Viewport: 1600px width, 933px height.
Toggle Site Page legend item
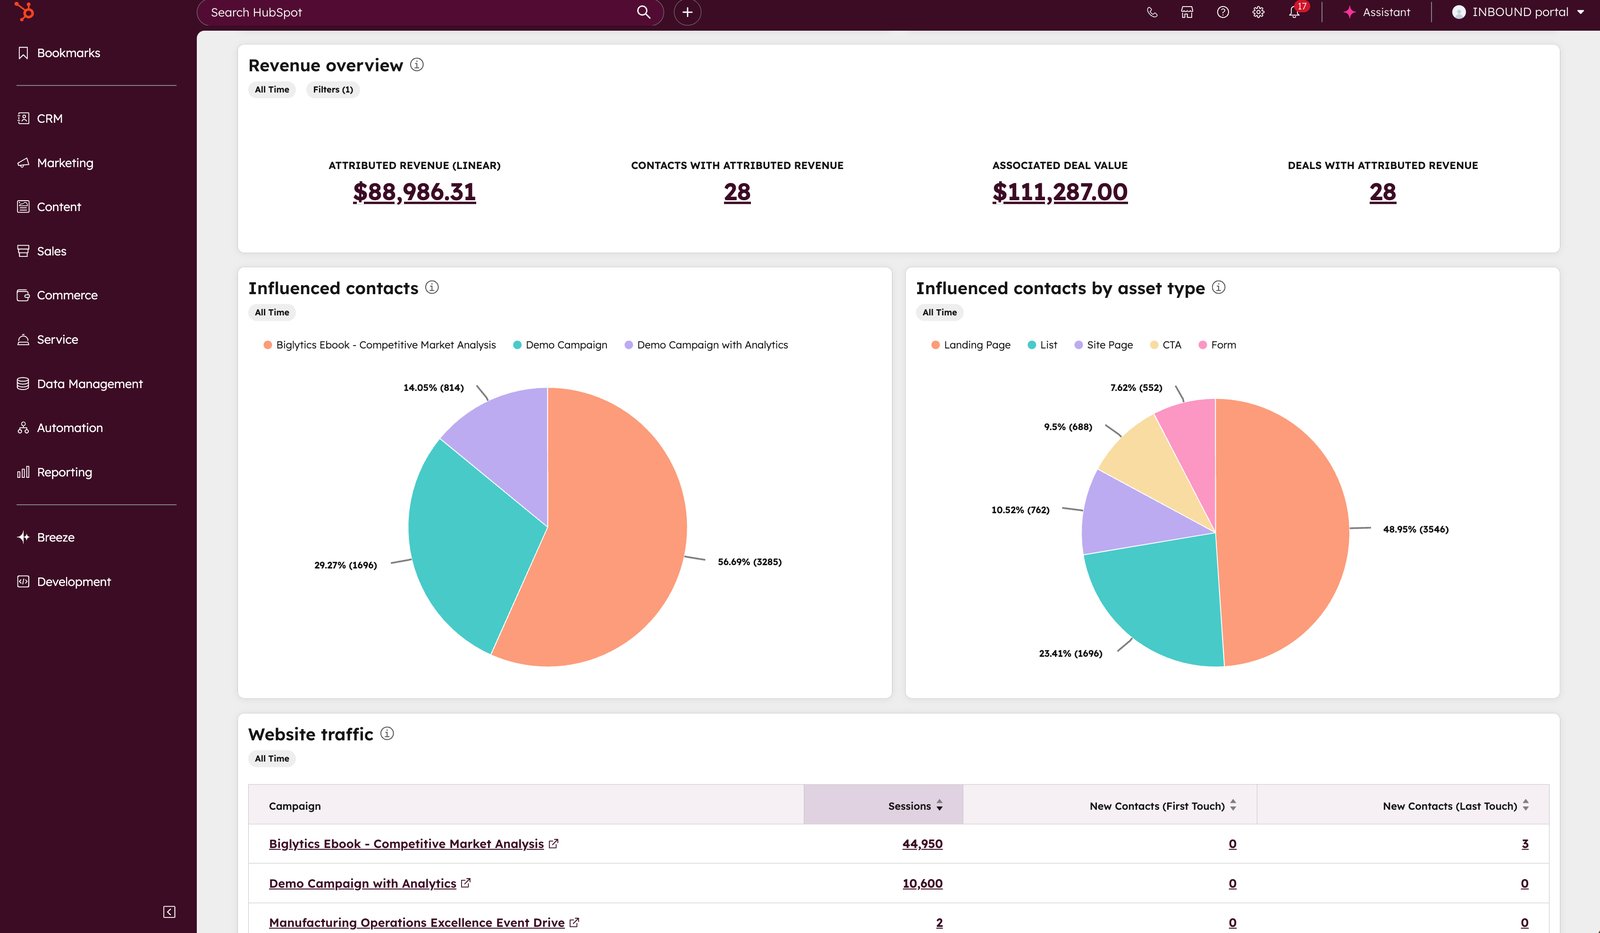(x=1104, y=345)
